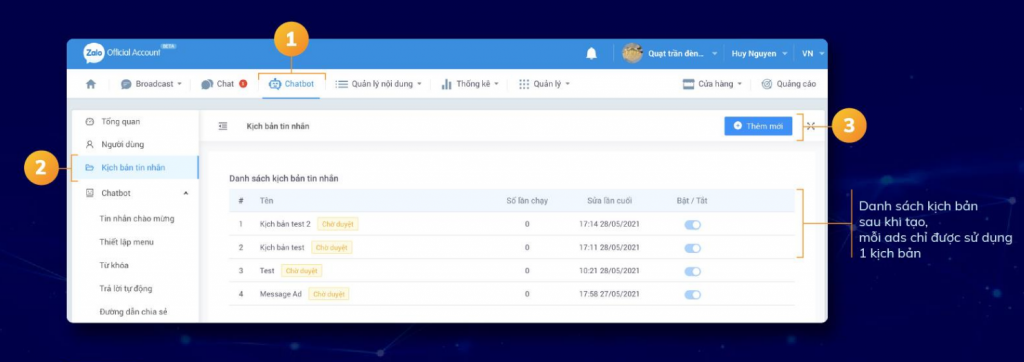Expand the Thống kê dropdown
Image resolution: width=1024 pixels, height=362 pixels.
pyautogui.click(x=470, y=84)
